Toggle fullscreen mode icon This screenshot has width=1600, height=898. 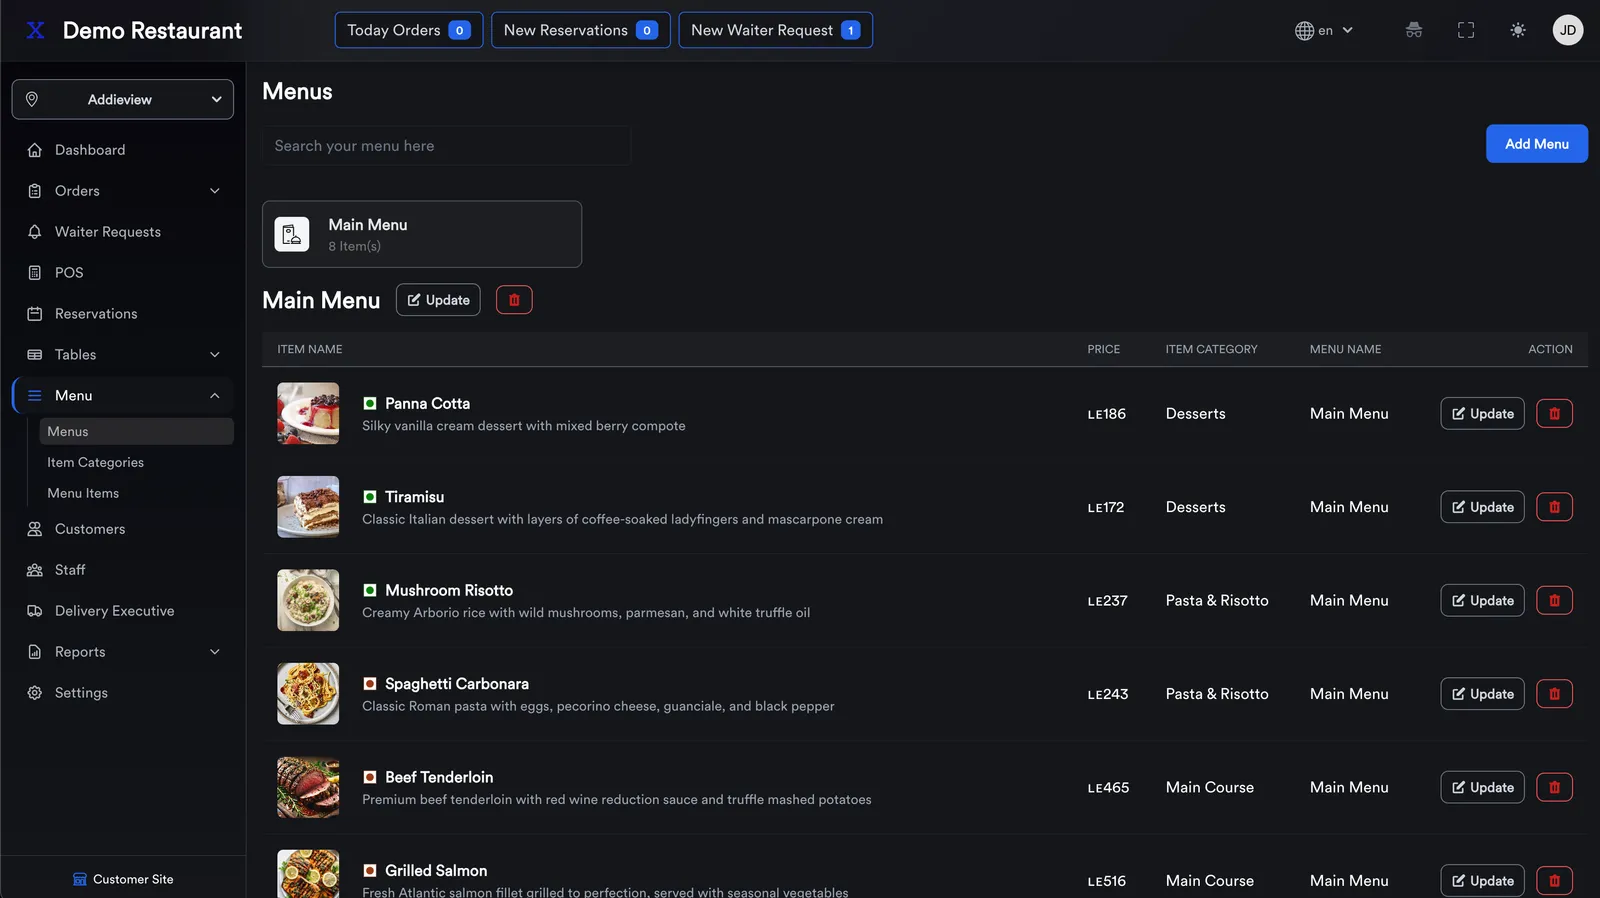tap(1466, 30)
